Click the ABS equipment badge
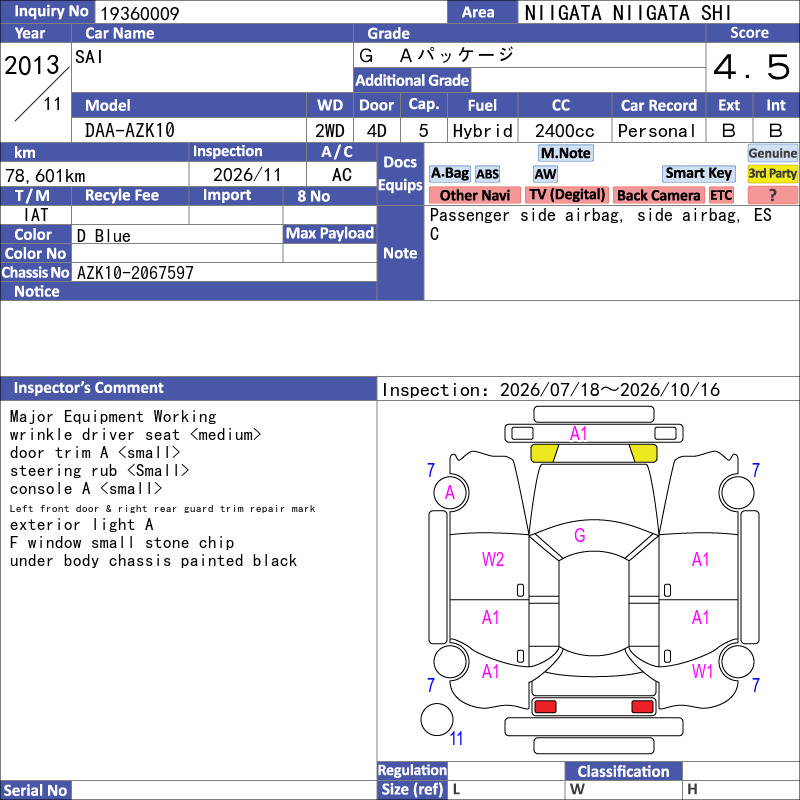 pos(487,174)
